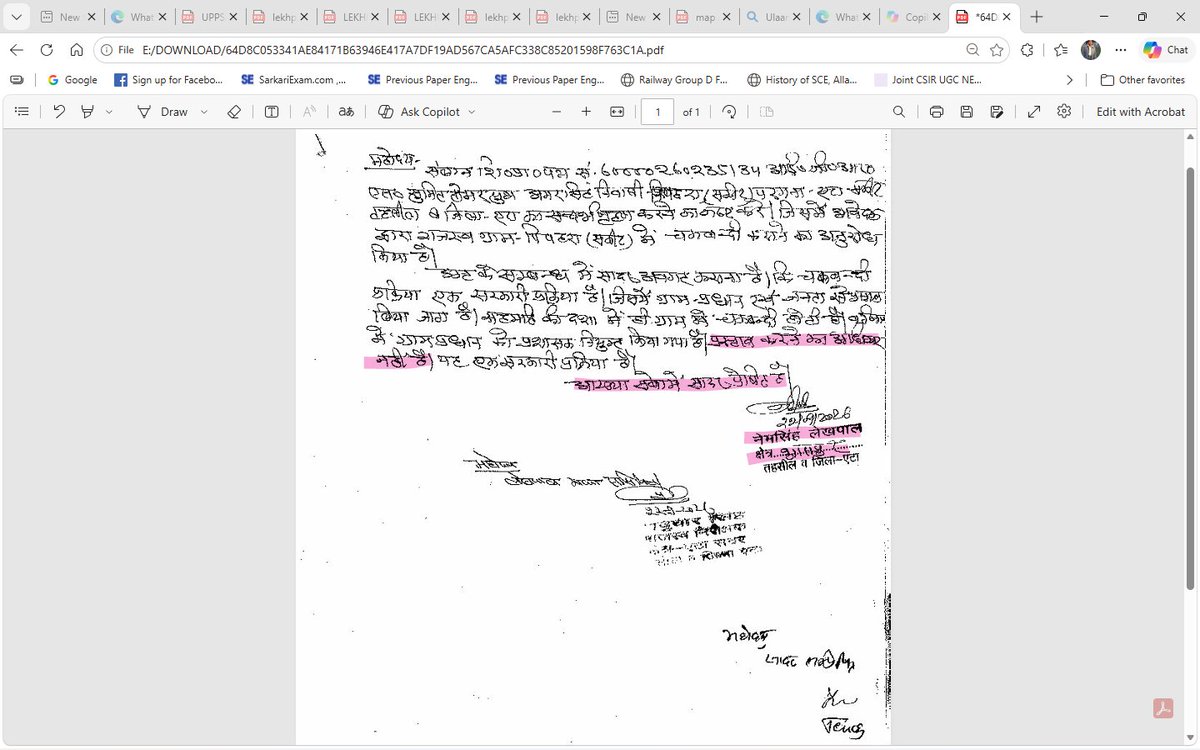Open the tab actions menu chevron
This screenshot has width=1200, height=750.
coord(15,16)
